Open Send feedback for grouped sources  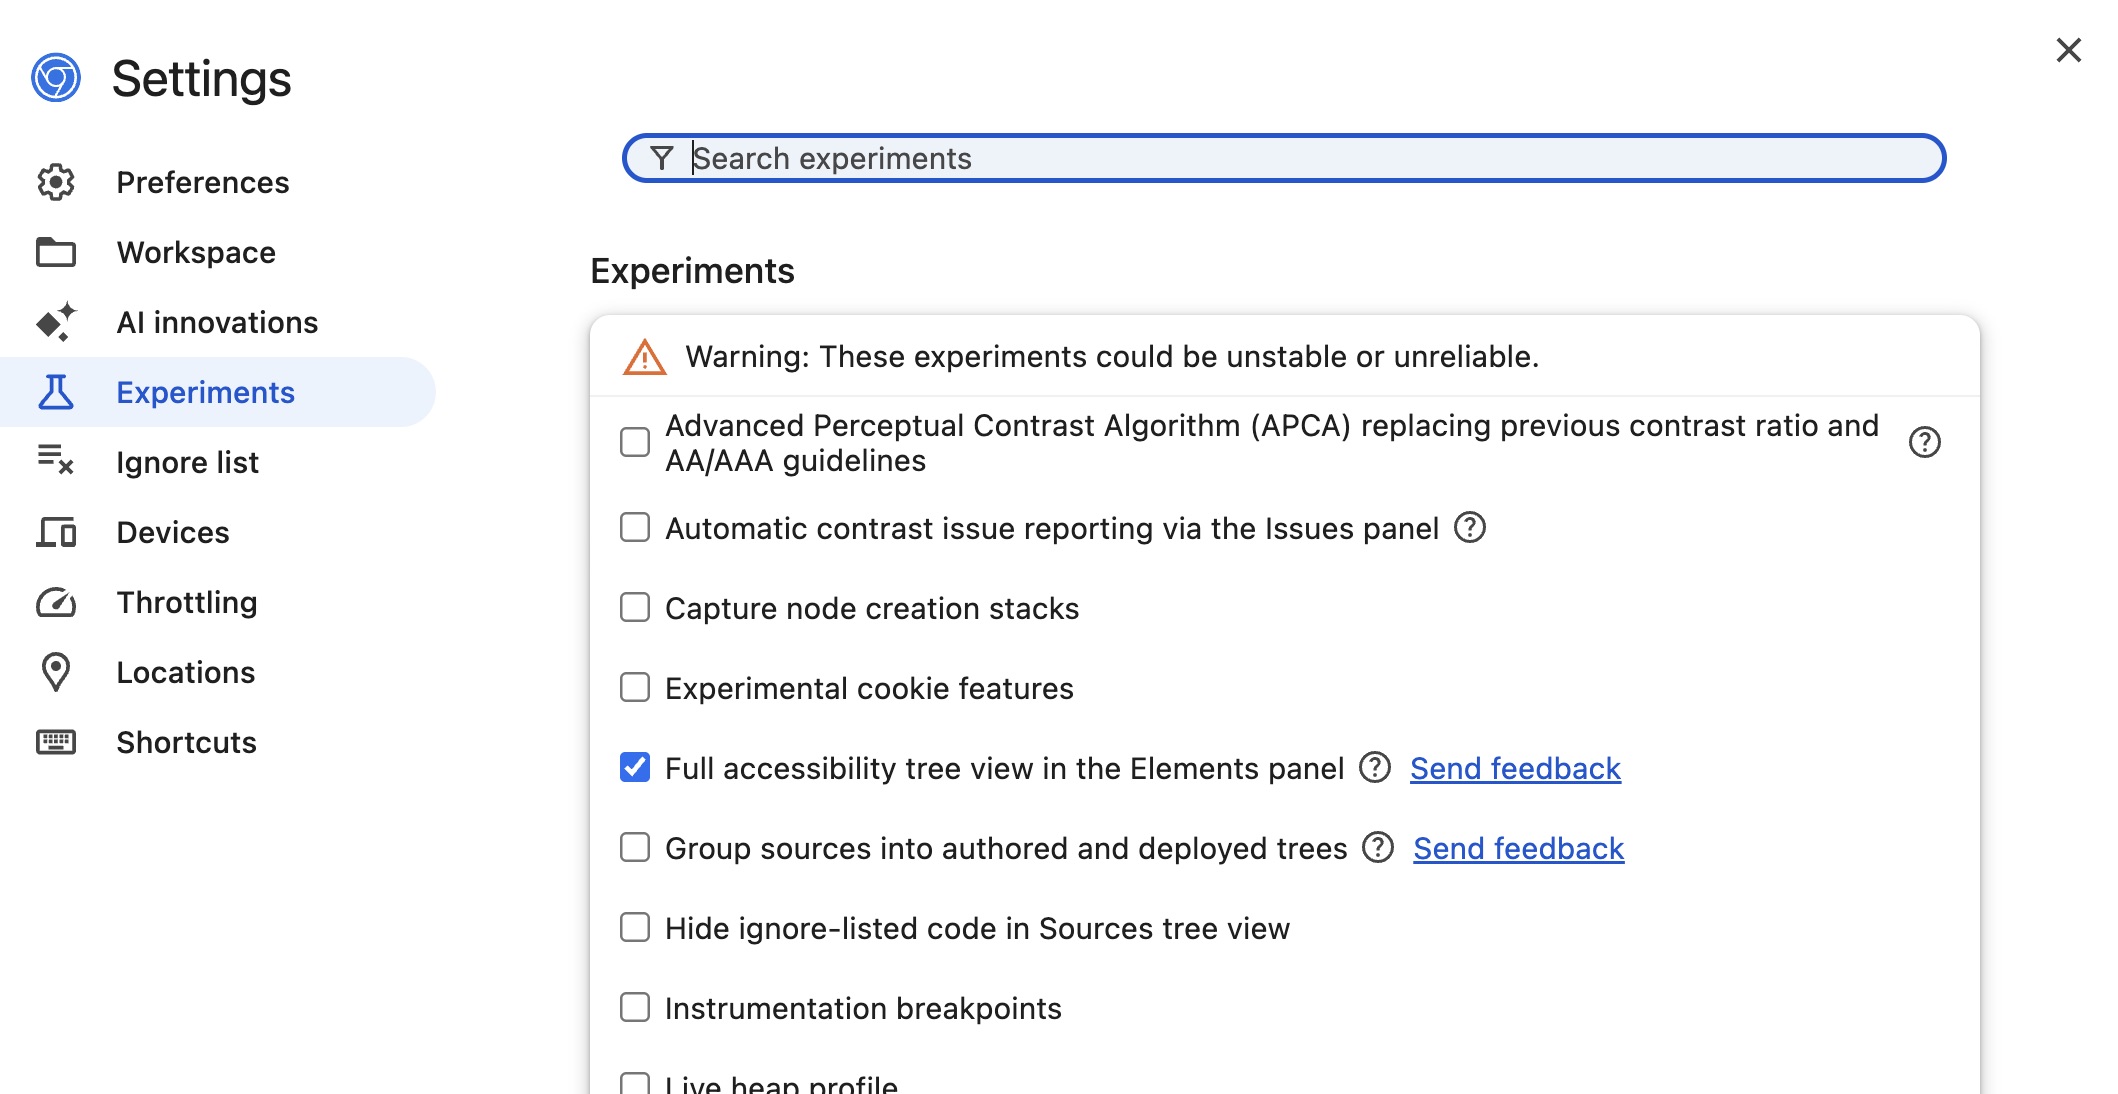(1518, 848)
